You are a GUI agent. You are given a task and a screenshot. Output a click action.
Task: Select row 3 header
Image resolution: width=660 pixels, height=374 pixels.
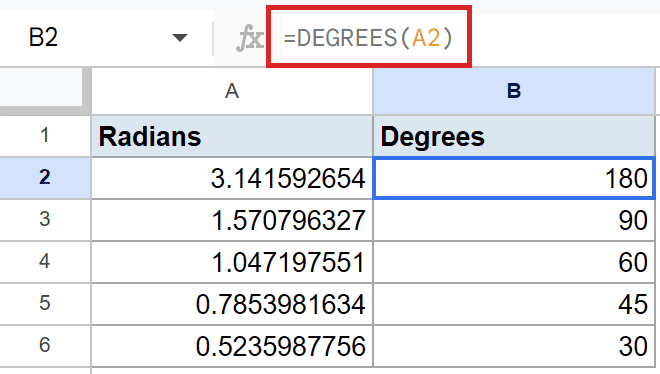pos(45,220)
